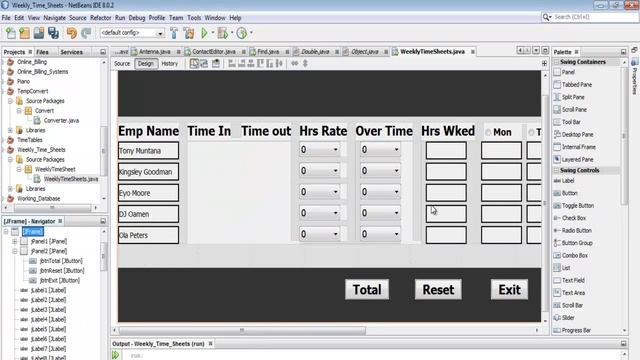Viewport: 640px width, 360px height.
Task: Open Kingsley Goodman's Over Time combo box
Action: click(x=380, y=171)
